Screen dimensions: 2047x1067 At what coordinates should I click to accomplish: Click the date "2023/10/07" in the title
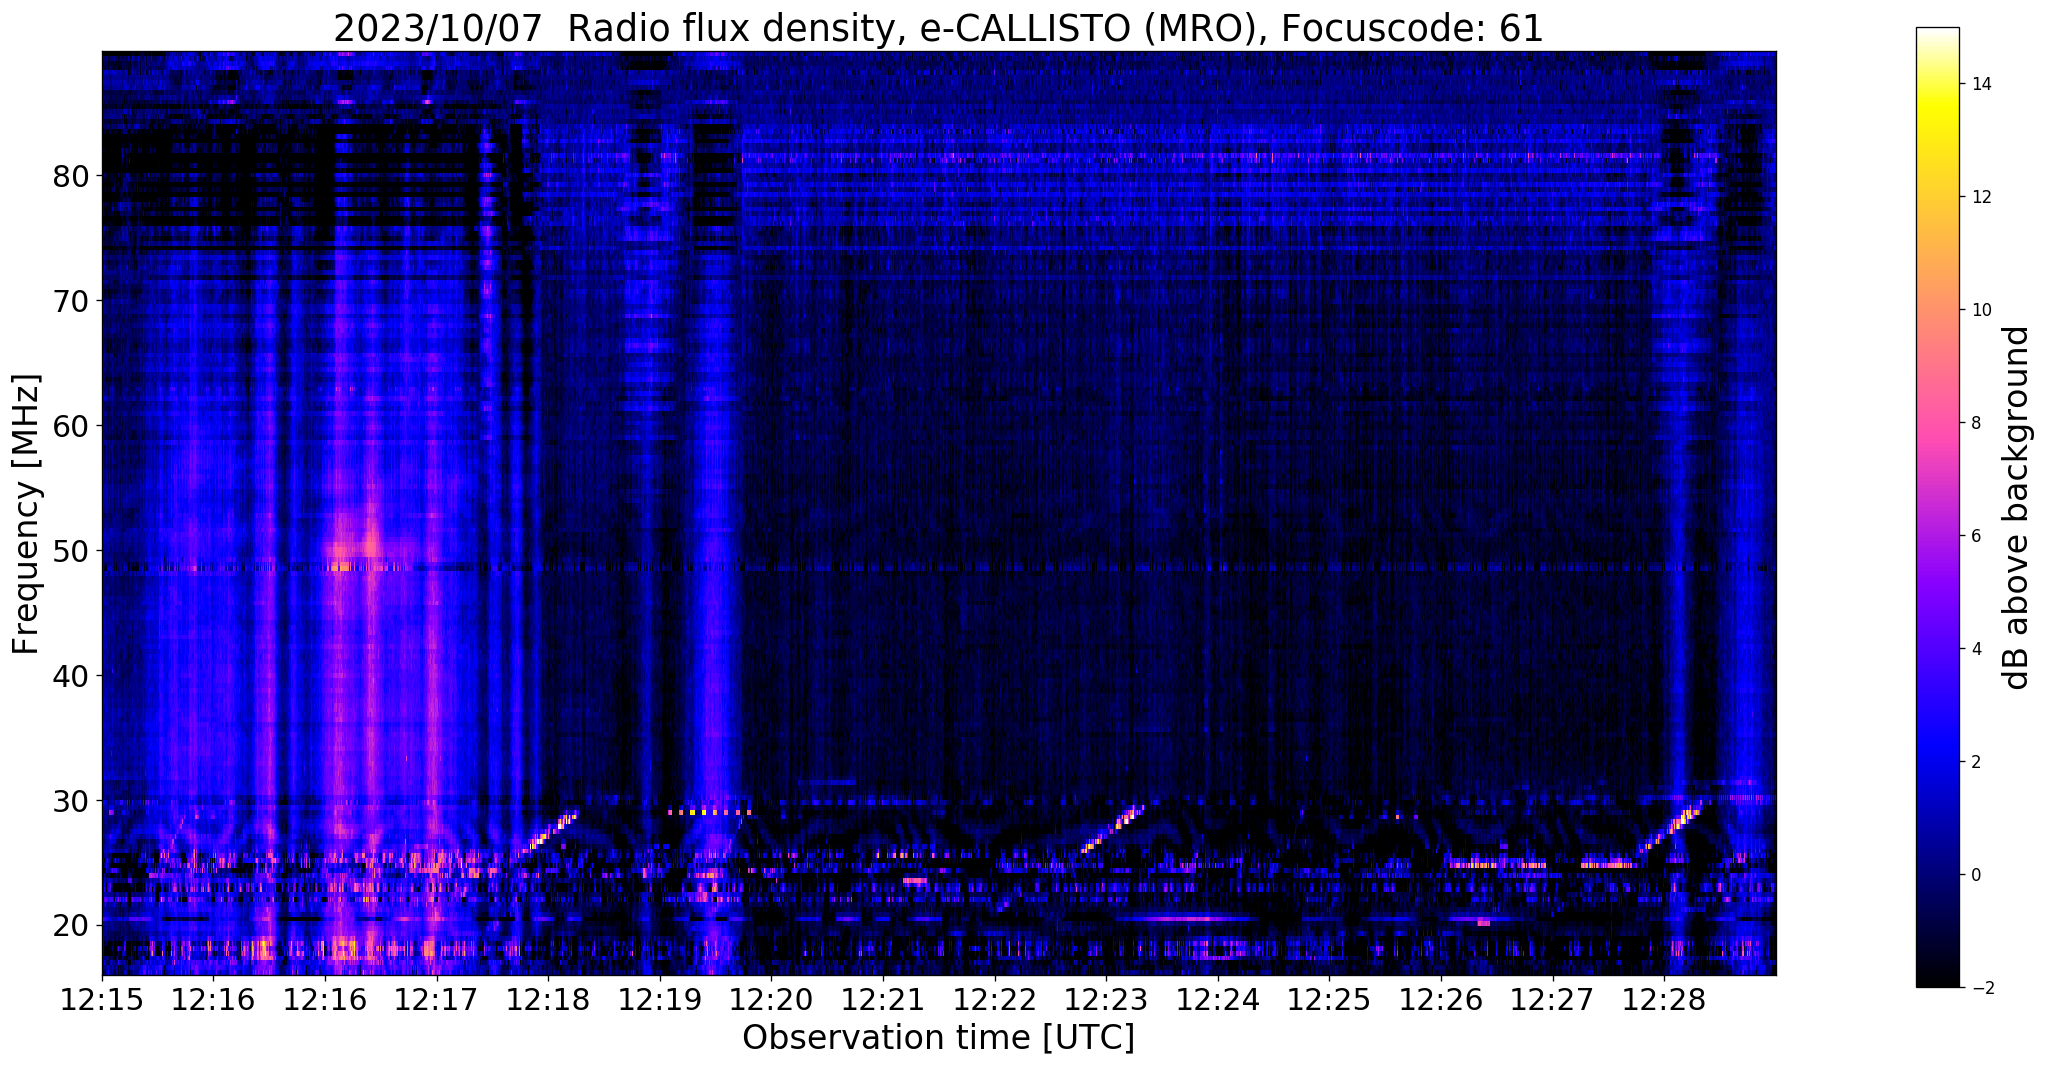(x=437, y=29)
